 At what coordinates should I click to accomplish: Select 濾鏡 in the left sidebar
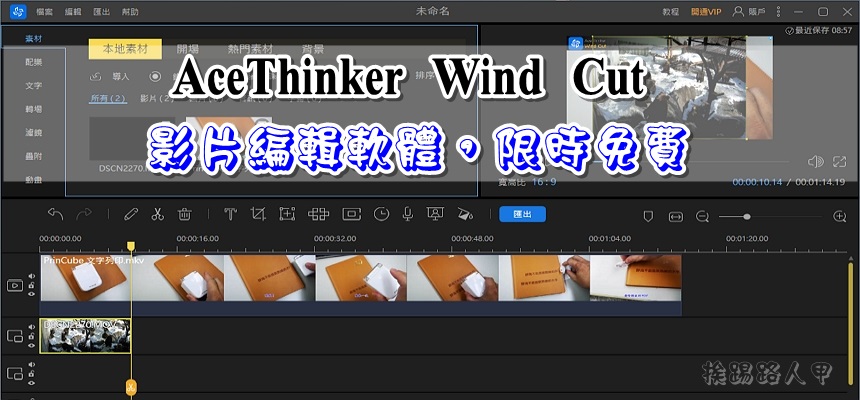click(33, 133)
